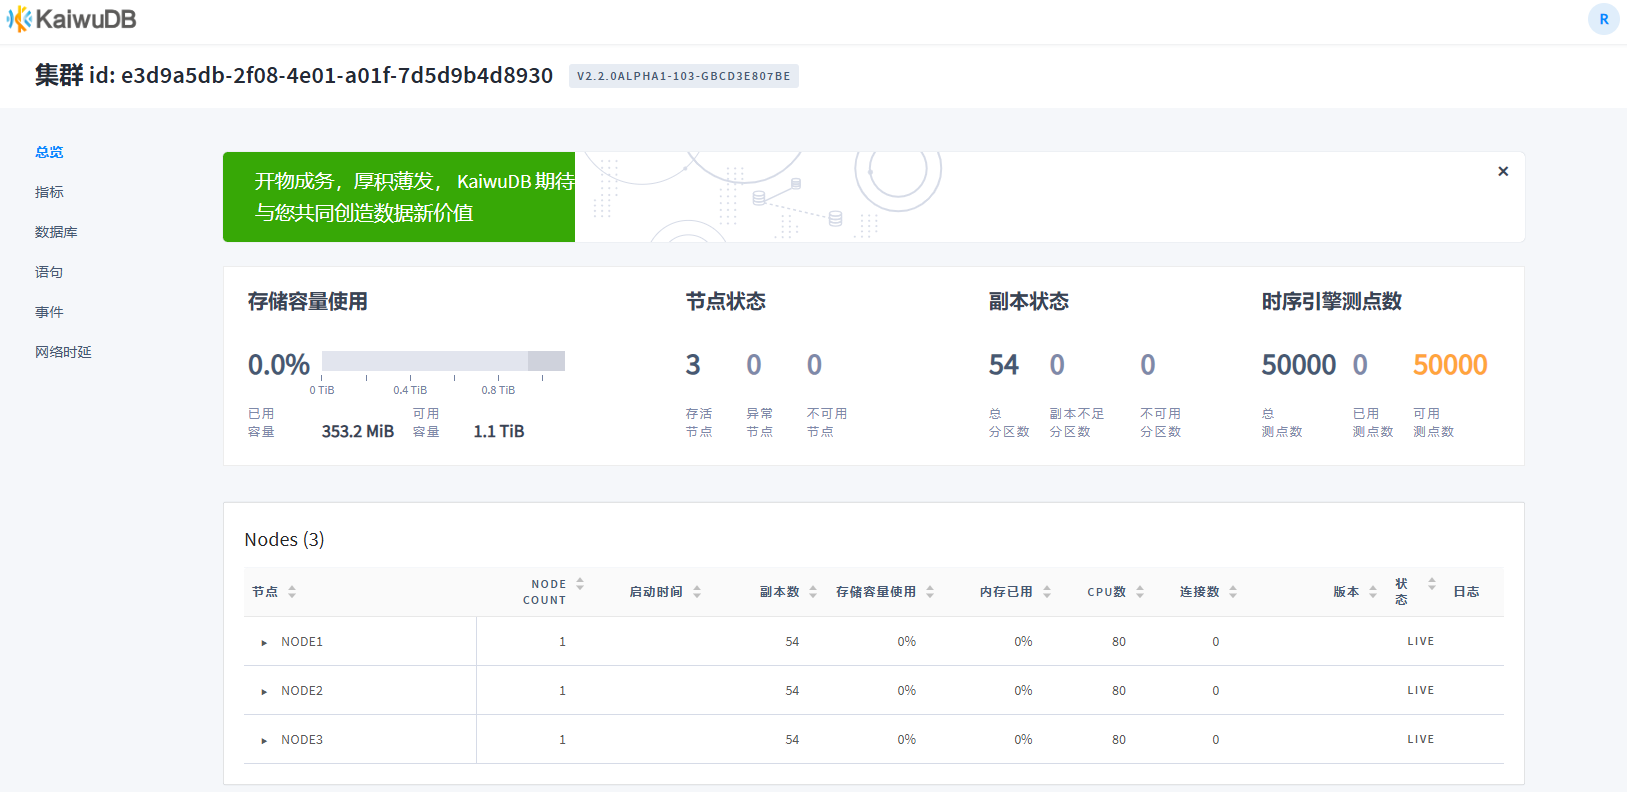Screen dimensions: 1627x792
Task: Click the 353.2 MiB used capacity value
Action: [358, 431]
